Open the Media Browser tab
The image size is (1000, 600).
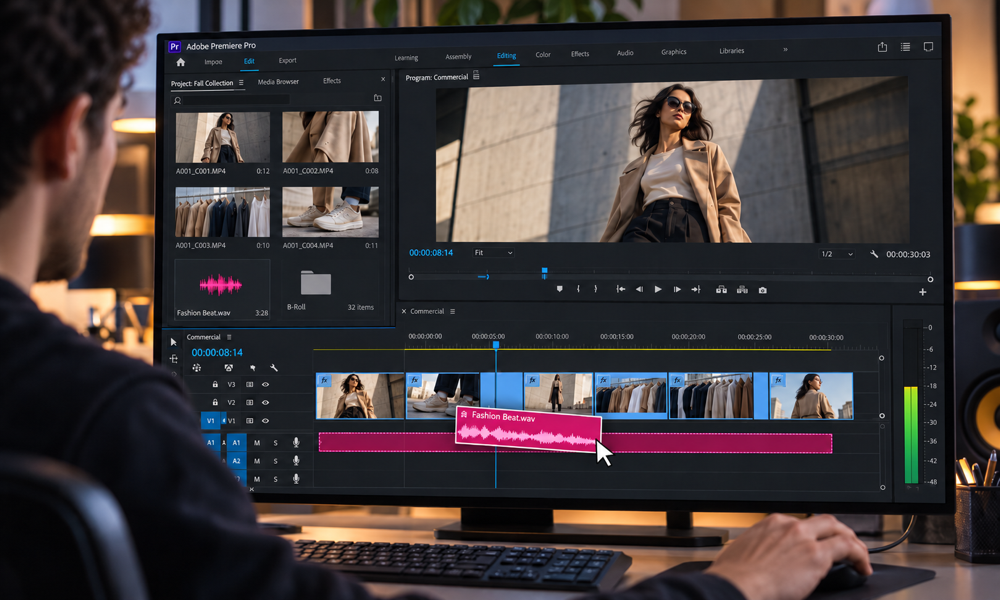click(278, 82)
